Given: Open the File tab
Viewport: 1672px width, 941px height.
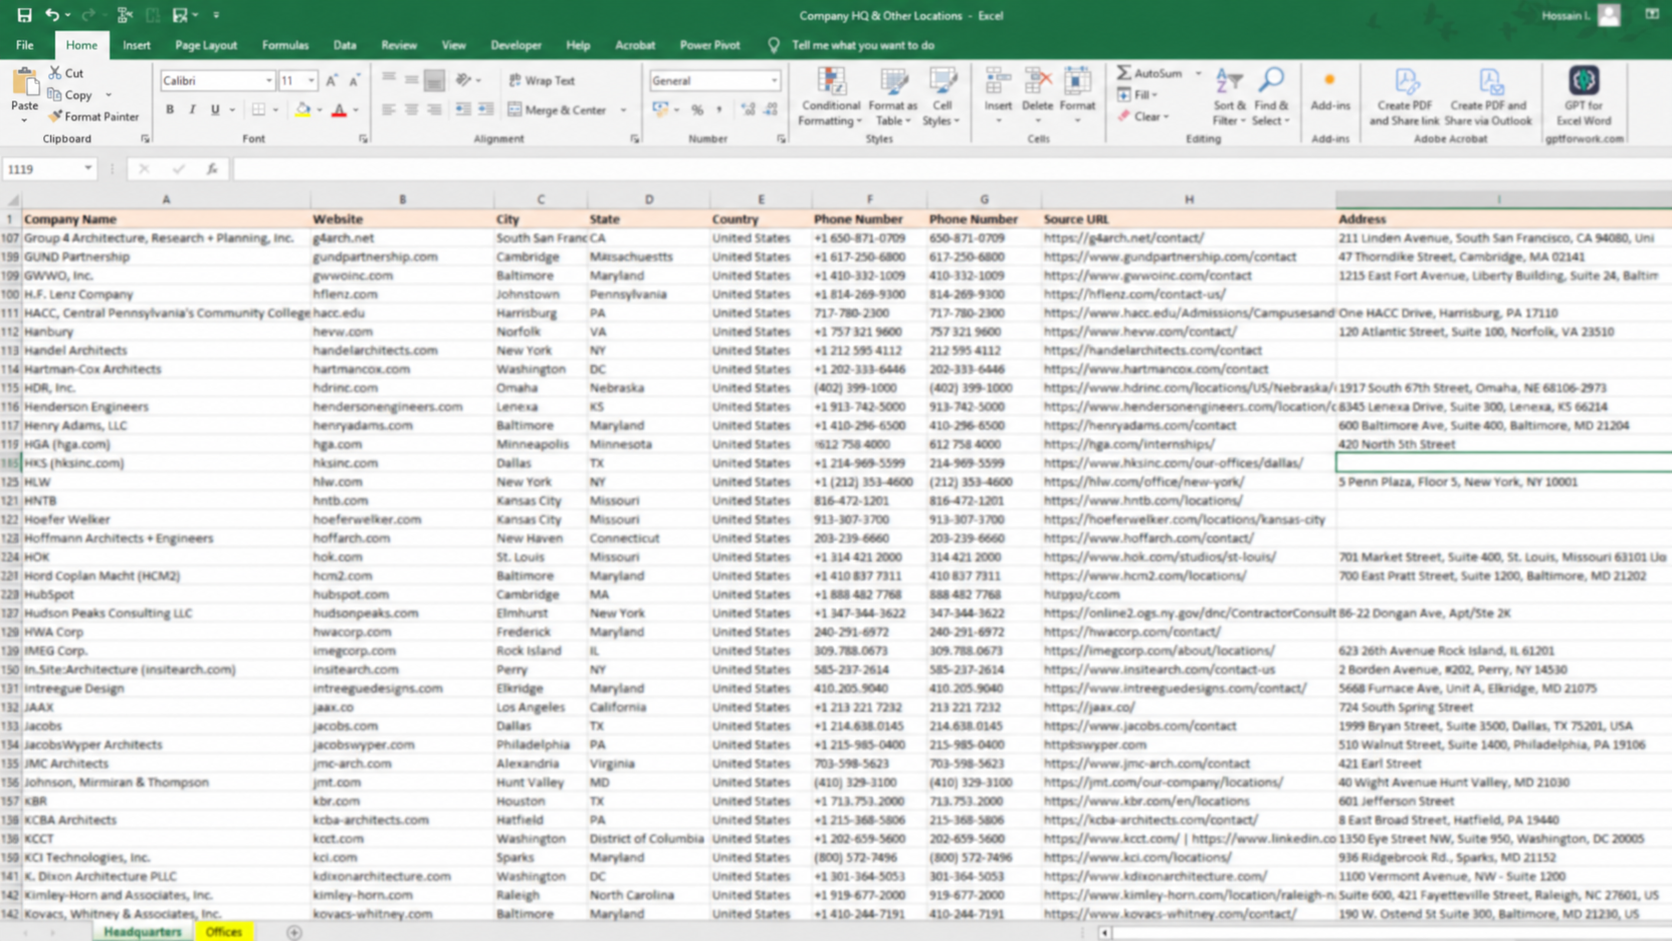Looking at the screenshot, I should click(x=25, y=45).
